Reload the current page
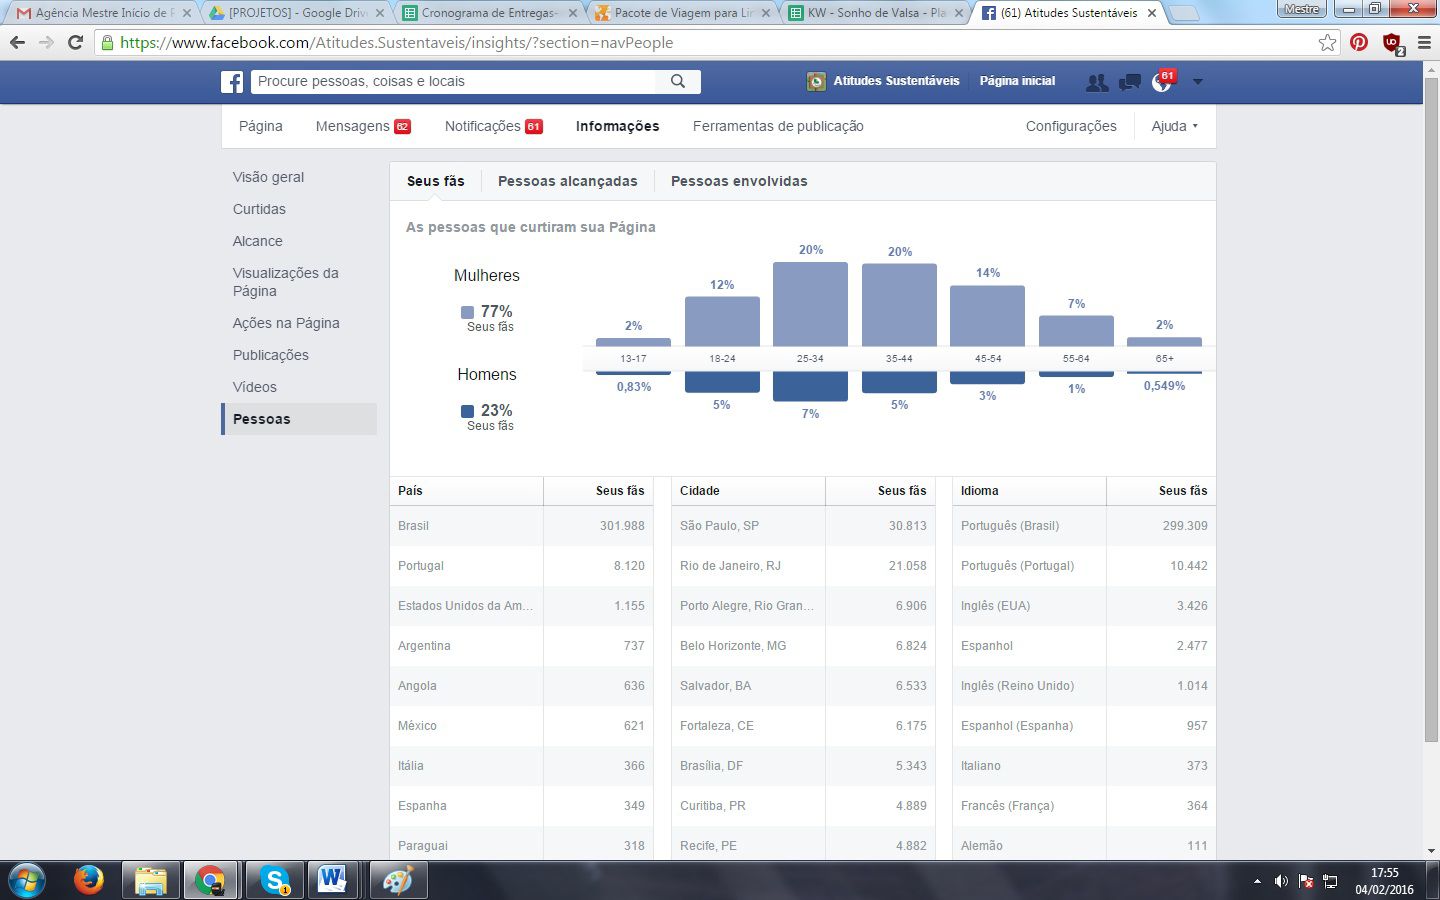Image resolution: width=1440 pixels, height=900 pixels. point(75,43)
